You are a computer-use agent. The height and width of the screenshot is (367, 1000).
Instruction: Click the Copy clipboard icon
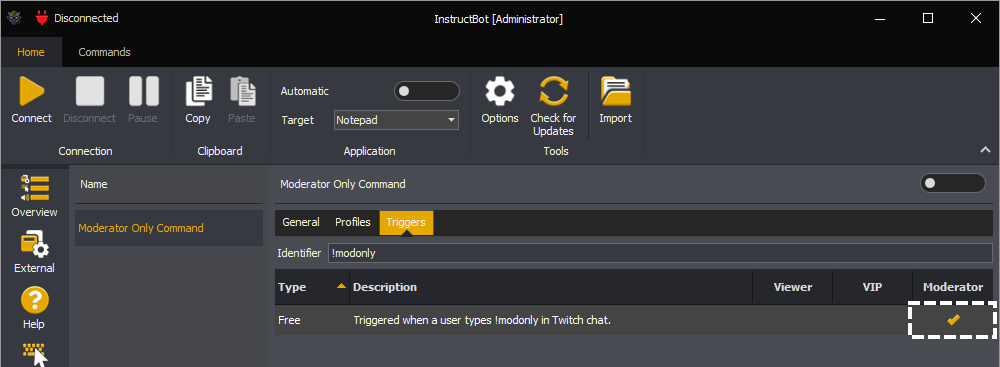coord(198,91)
